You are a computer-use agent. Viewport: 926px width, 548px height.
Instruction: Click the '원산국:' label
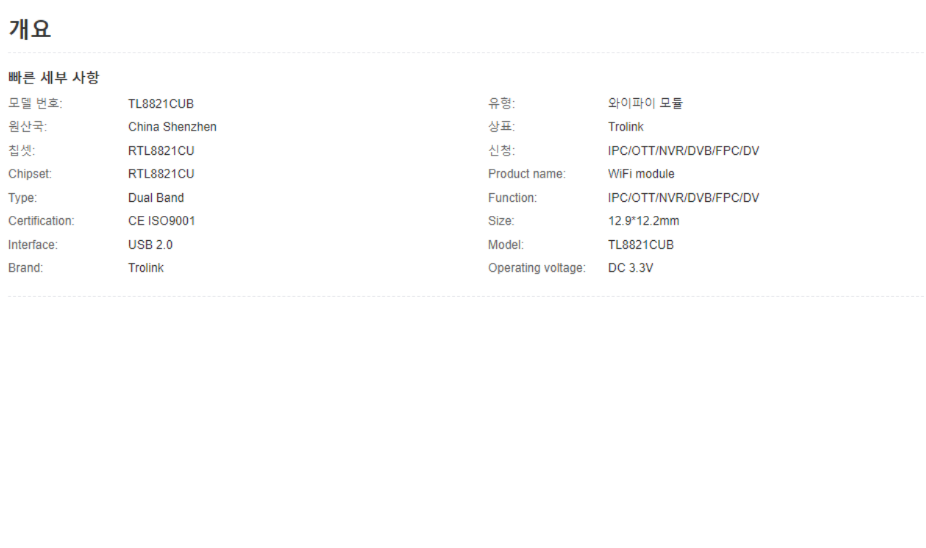pyautogui.click(x=27, y=127)
